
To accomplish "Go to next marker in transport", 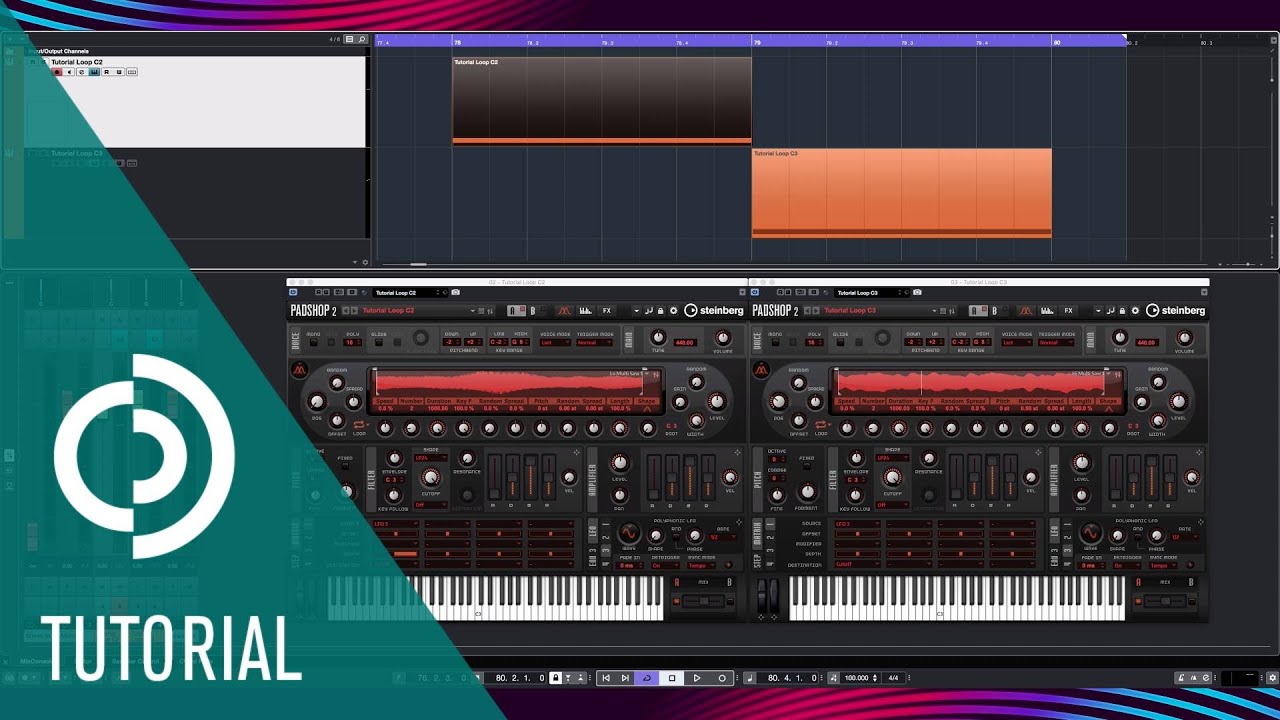I will (x=625, y=678).
